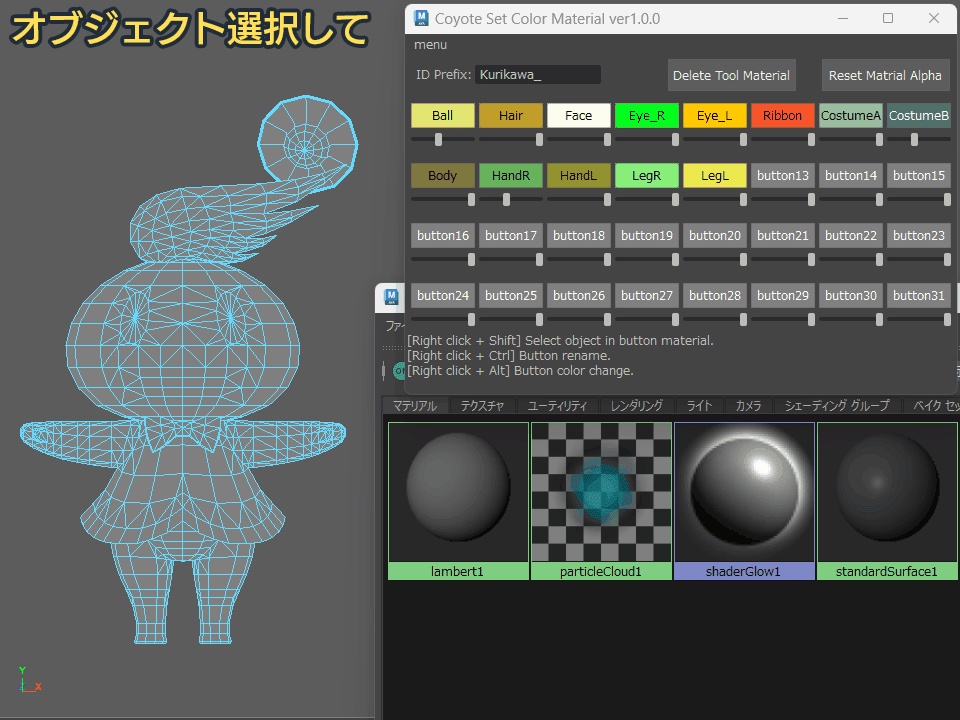Viewport: 960px width, 720px height.
Task: Switch to the テクスチャ tab
Action: (x=483, y=405)
